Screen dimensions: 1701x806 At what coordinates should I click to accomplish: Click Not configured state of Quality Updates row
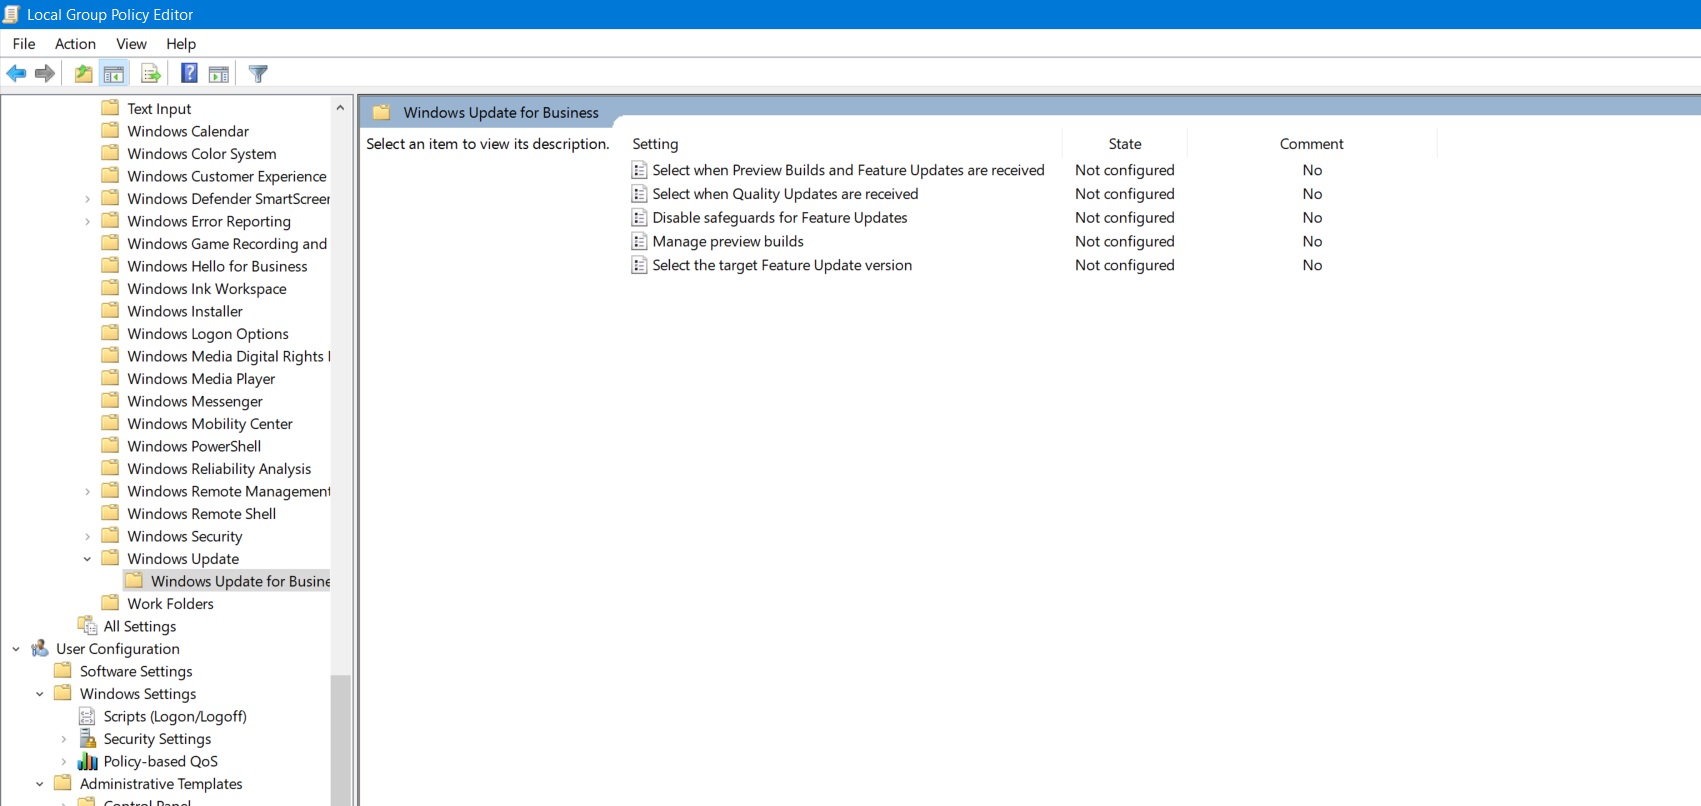click(1125, 194)
